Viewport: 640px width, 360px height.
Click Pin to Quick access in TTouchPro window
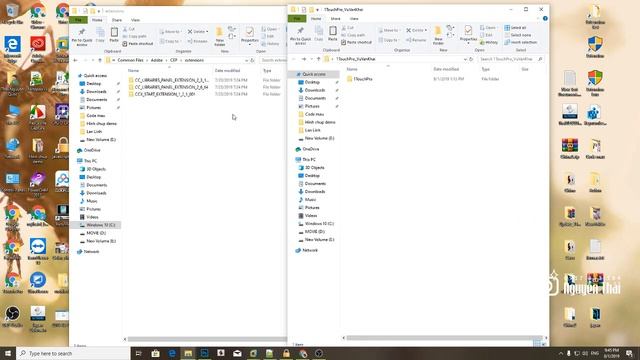(300, 35)
